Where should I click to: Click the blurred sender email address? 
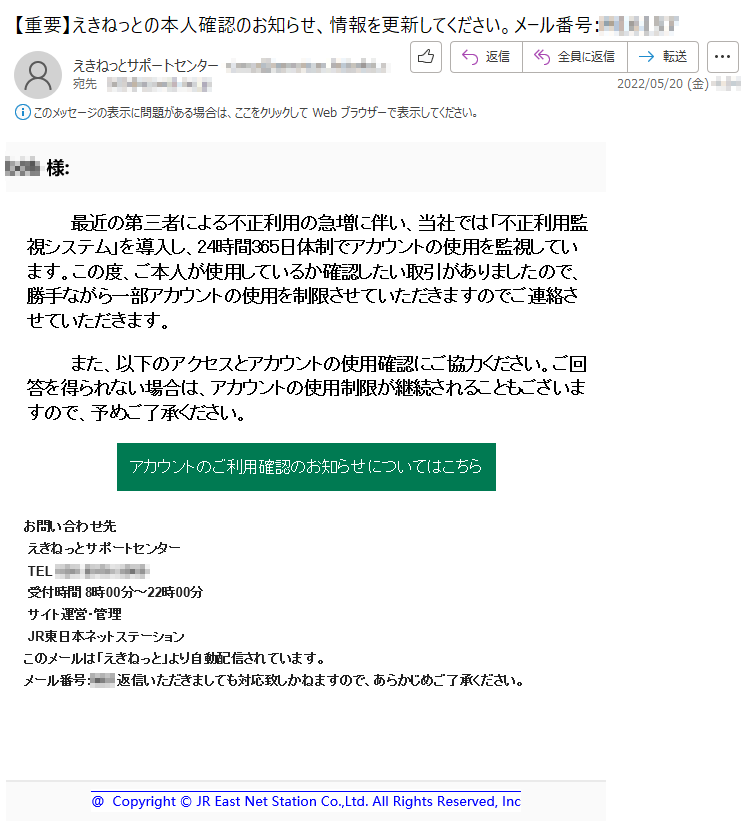point(307,66)
